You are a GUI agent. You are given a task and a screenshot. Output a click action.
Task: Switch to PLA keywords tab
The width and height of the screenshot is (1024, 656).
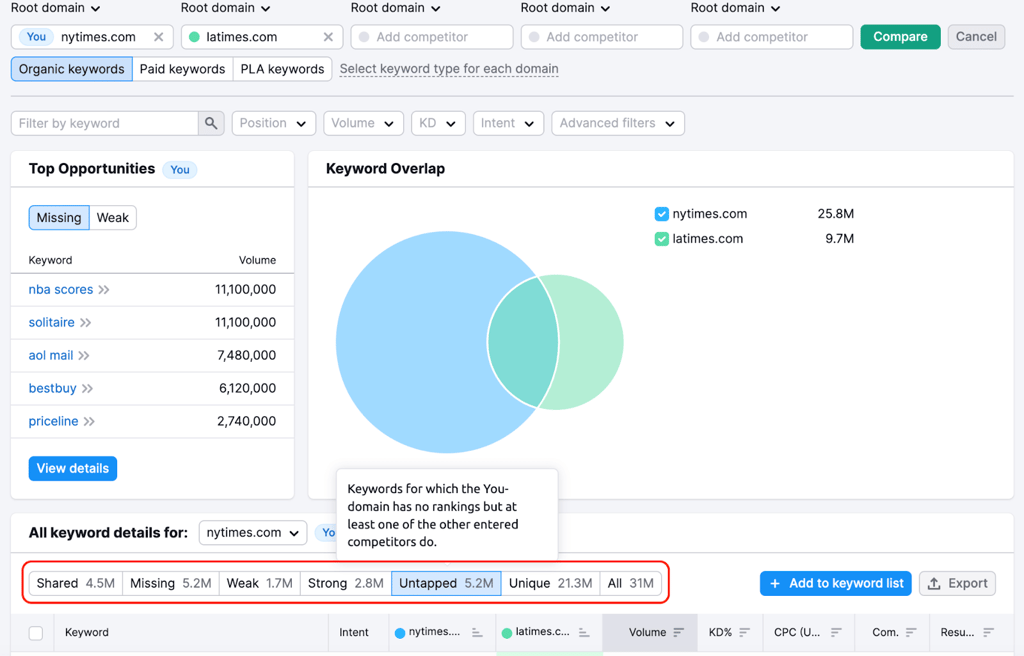282,69
